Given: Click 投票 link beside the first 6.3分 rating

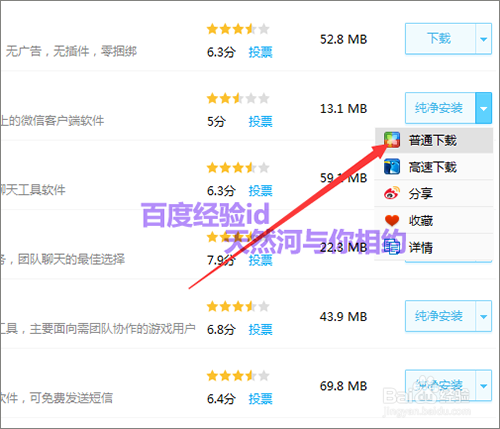Looking at the screenshot, I should click(x=260, y=52).
